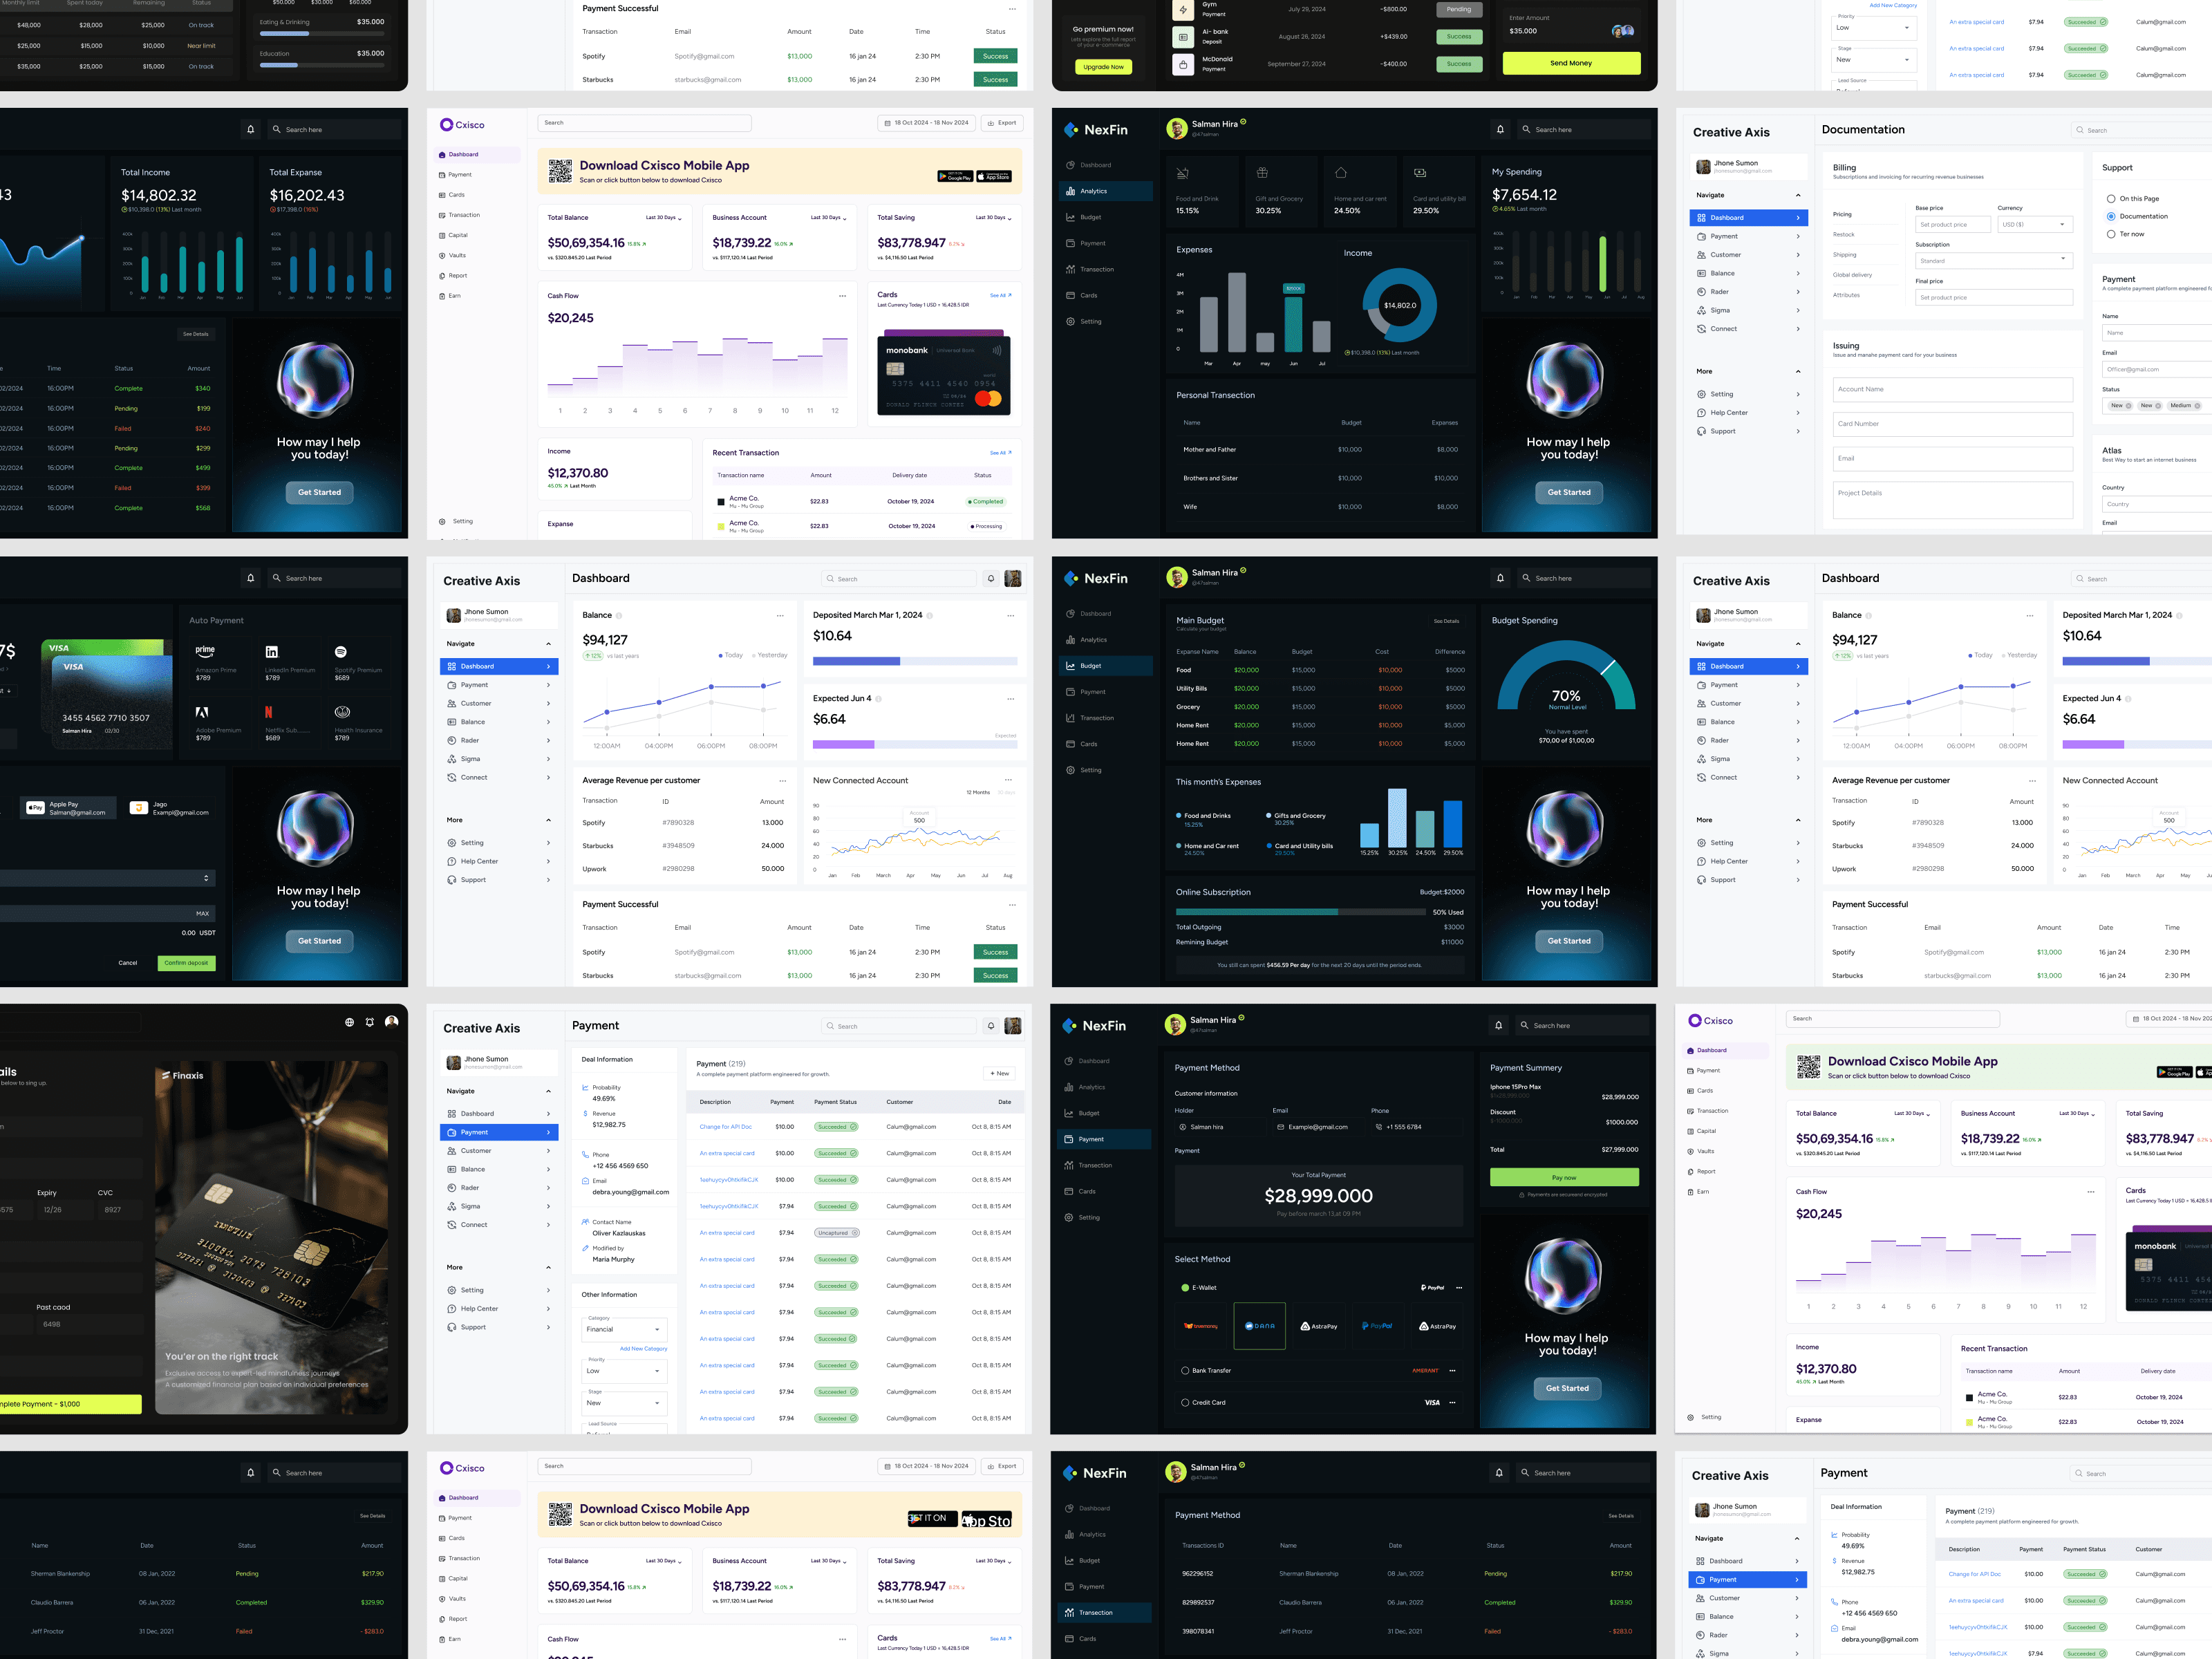Image resolution: width=2212 pixels, height=1659 pixels.
Task: Click the Confirm deposit button
Action: [x=186, y=963]
